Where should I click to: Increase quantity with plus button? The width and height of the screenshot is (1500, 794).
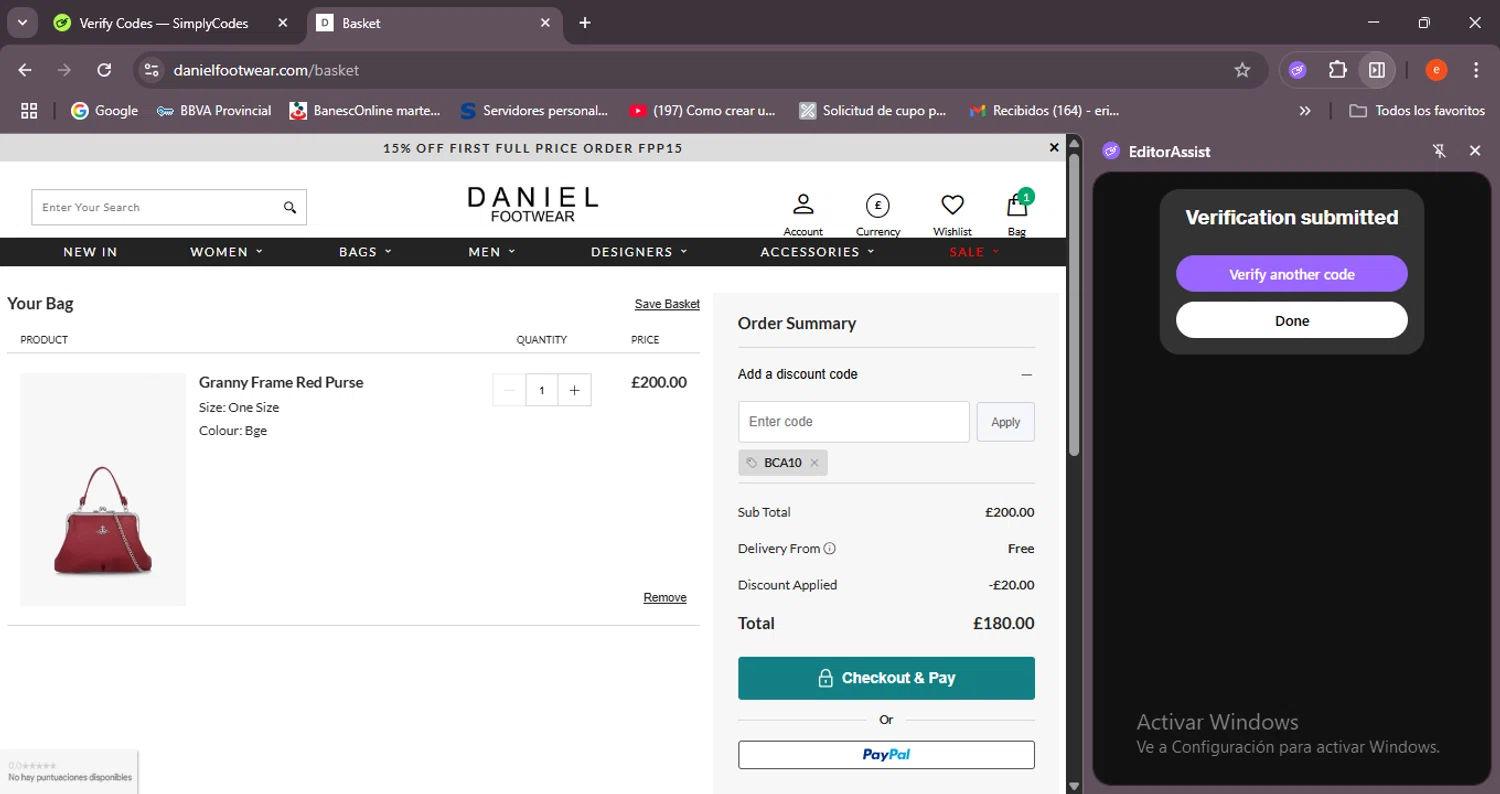click(574, 390)
